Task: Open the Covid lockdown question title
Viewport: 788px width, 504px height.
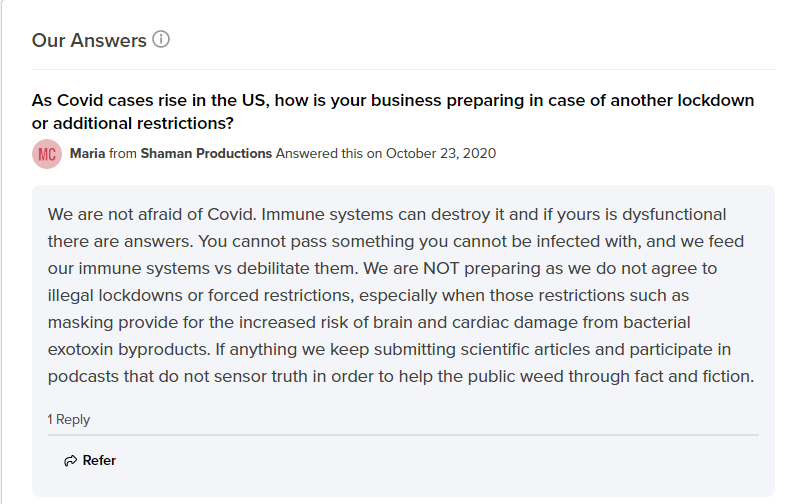Action: (392, 112)
